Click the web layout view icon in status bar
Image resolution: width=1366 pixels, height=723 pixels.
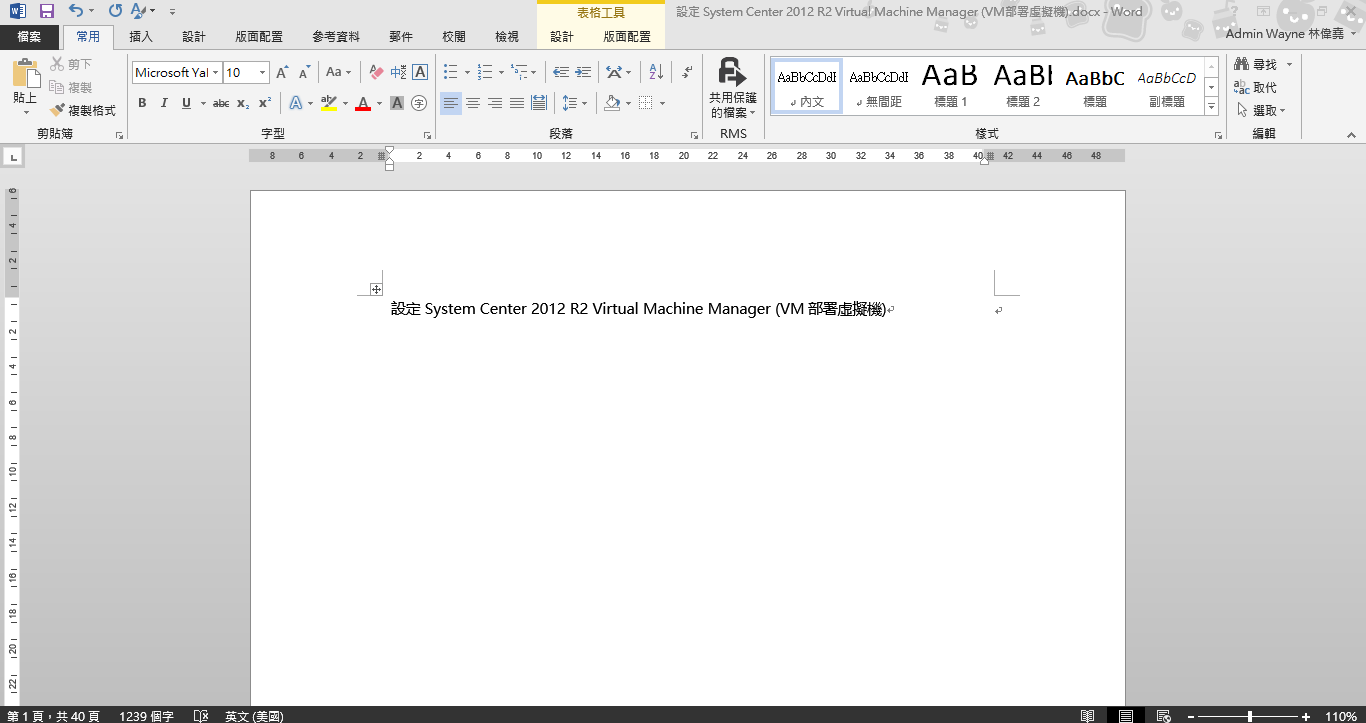1163,716
